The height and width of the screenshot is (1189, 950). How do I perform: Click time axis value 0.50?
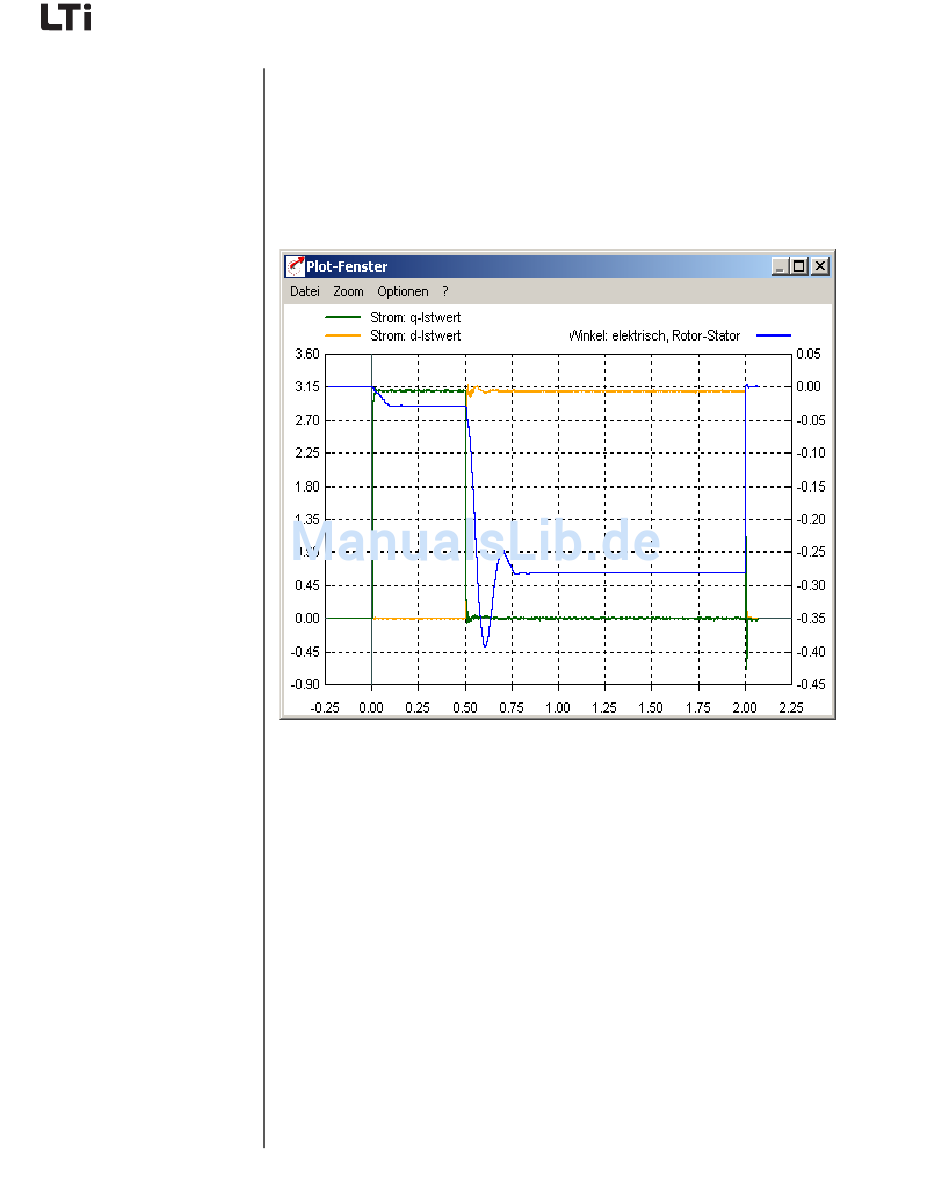(x=466, y=707)
